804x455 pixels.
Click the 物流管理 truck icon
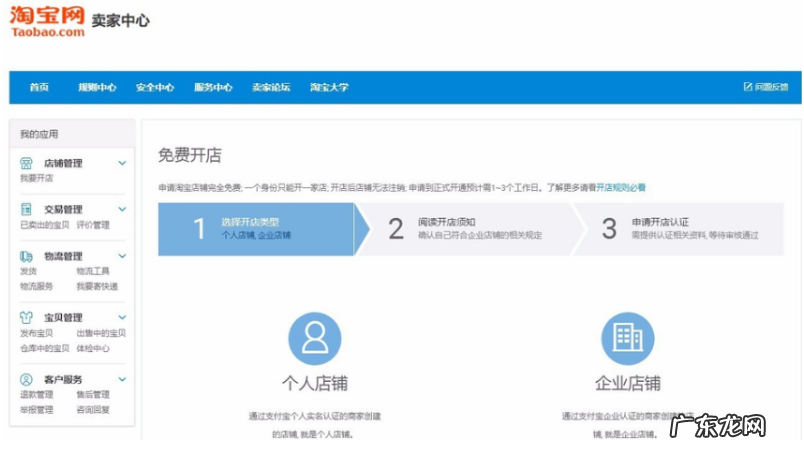(26, 256)
